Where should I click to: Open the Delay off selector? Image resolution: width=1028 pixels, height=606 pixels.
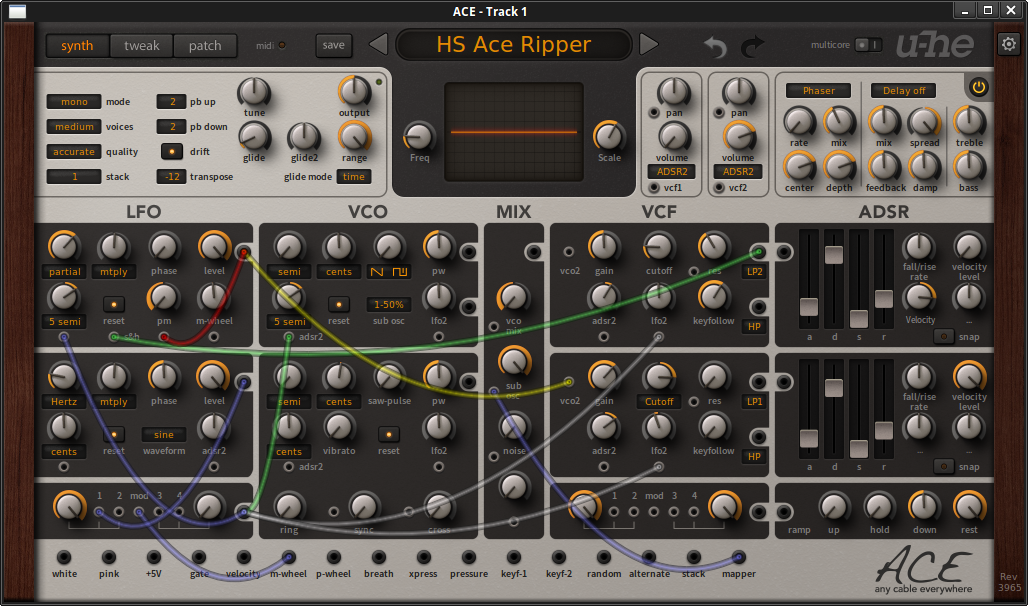point(903,91)
